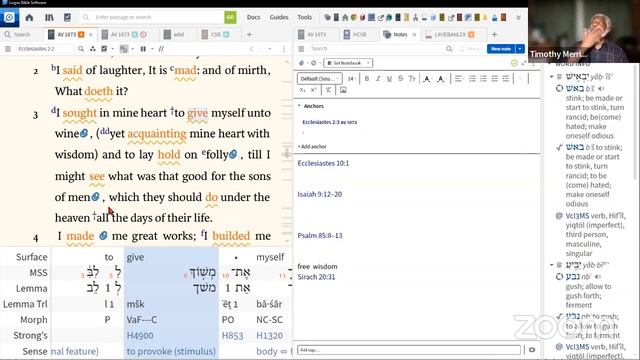Toggle the interlinear pane icon
640x360 pixels.
pyautogui.click(x=124, y=49)
